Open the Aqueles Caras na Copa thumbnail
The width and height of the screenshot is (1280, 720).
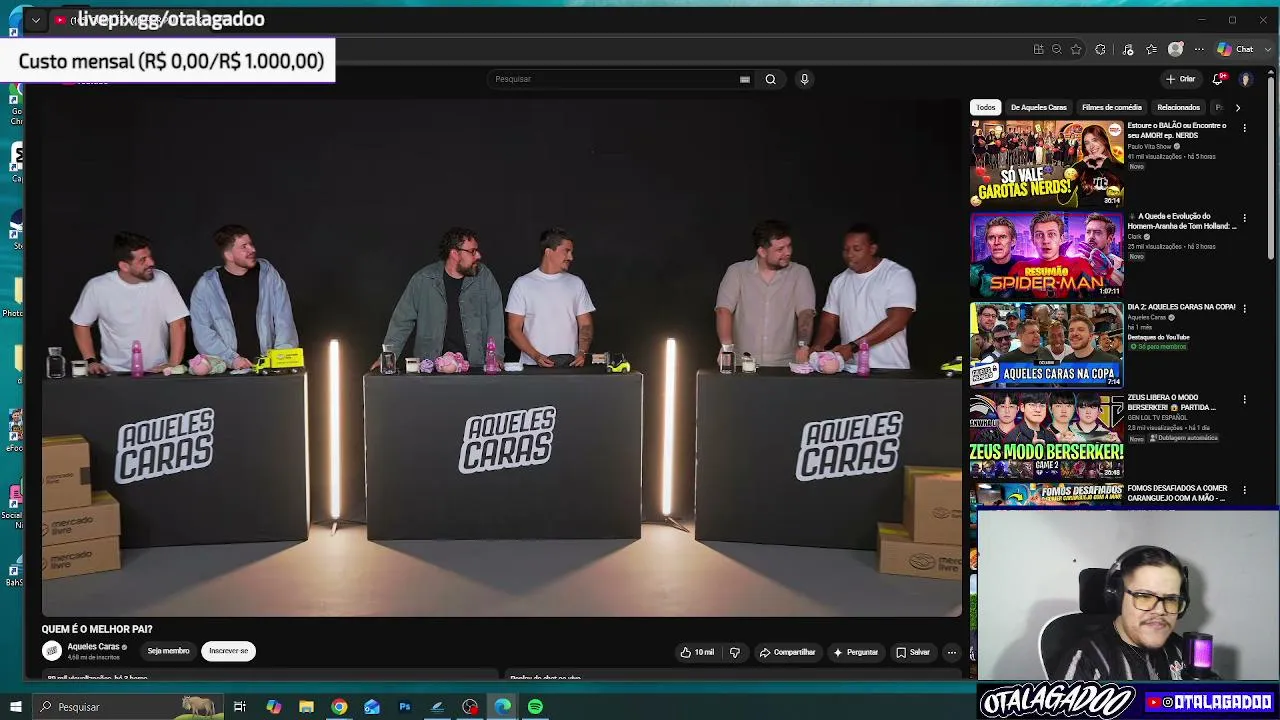(1047, 345)
